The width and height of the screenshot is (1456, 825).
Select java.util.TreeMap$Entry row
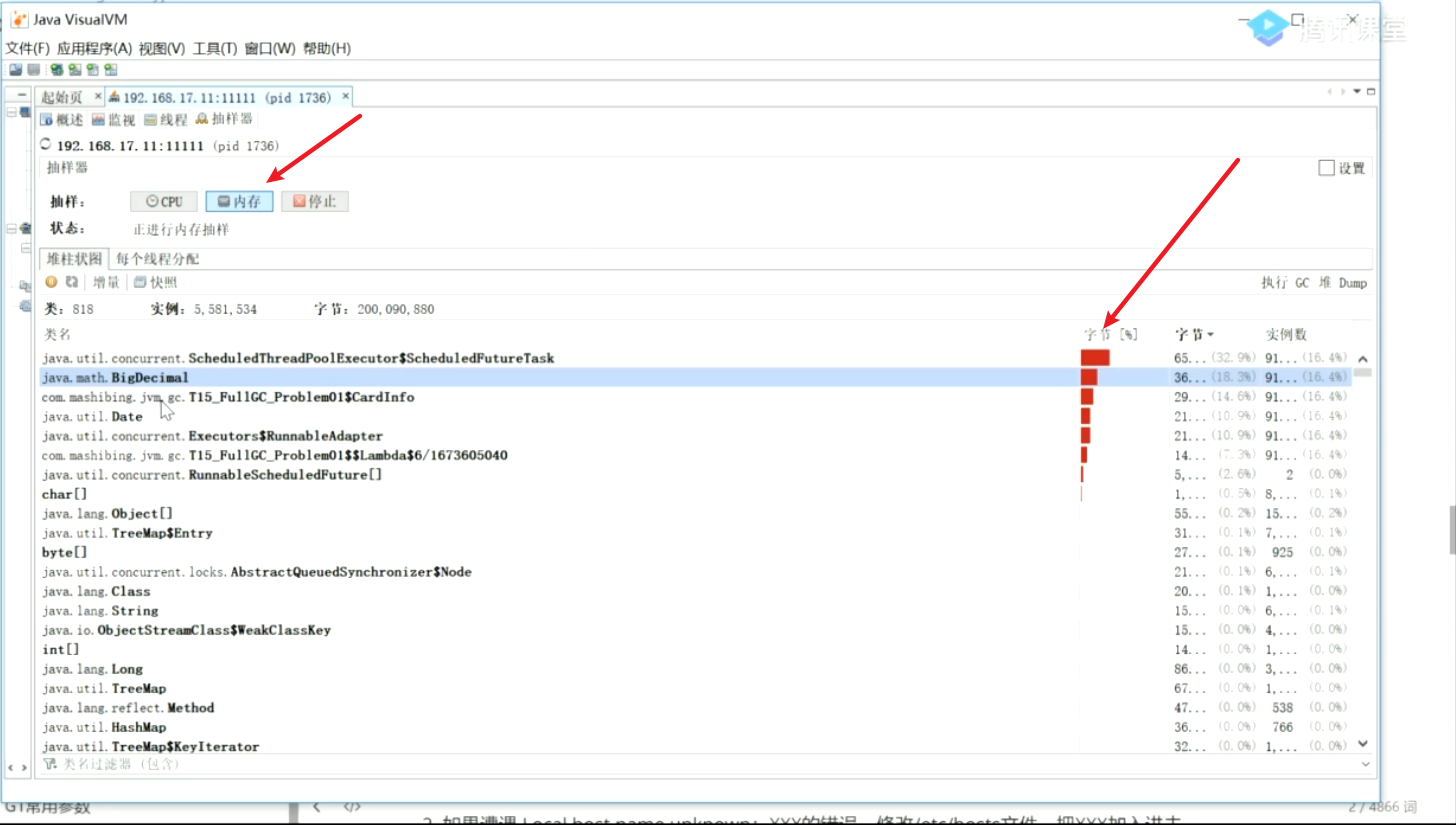click(x=696, y=533)
